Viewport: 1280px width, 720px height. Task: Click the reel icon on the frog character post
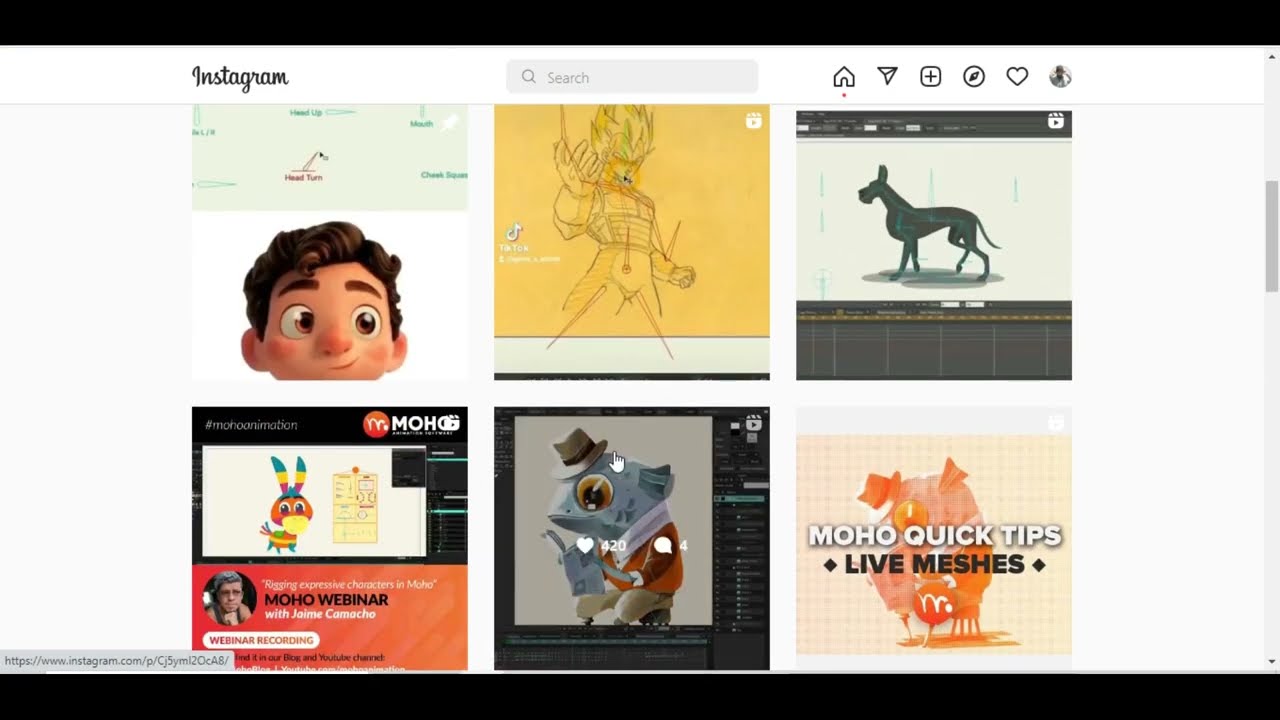pos(753,423)
